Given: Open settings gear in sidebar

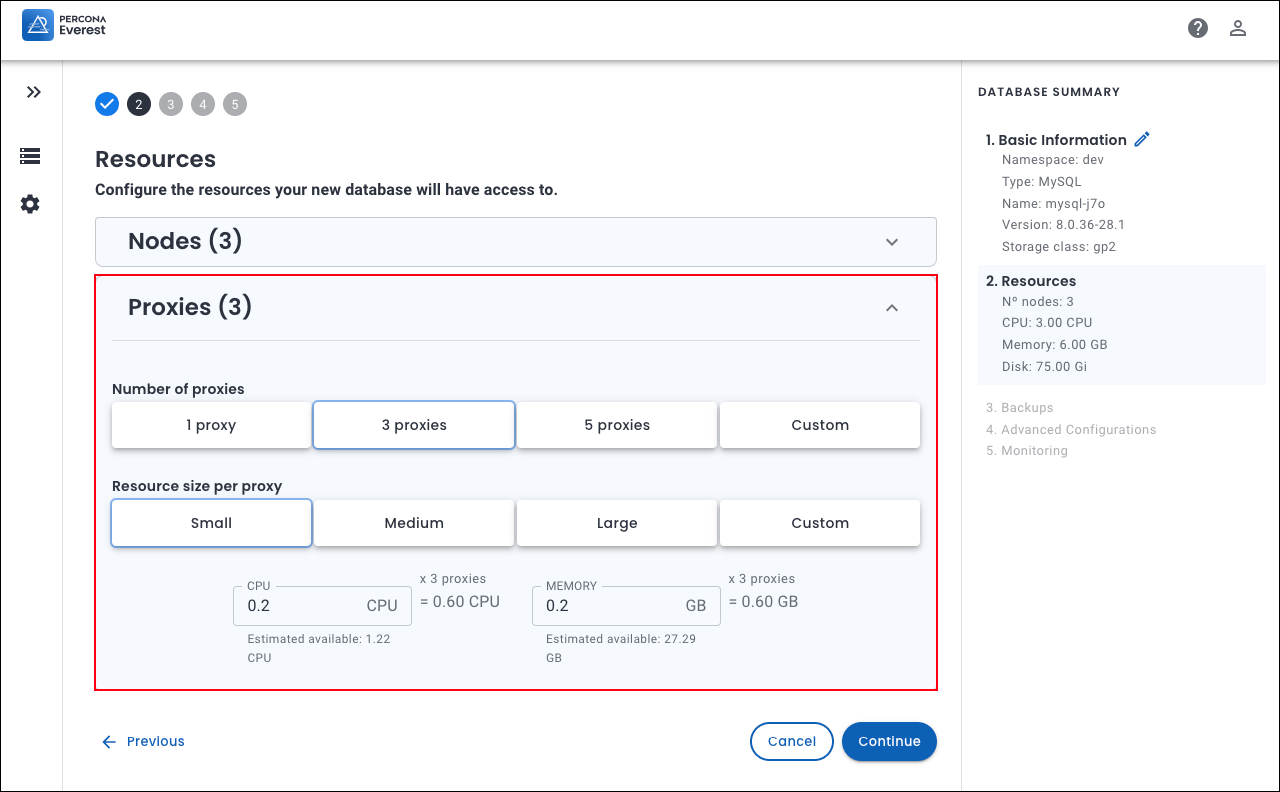Looking at the screenshot, I should coord(30,204).
